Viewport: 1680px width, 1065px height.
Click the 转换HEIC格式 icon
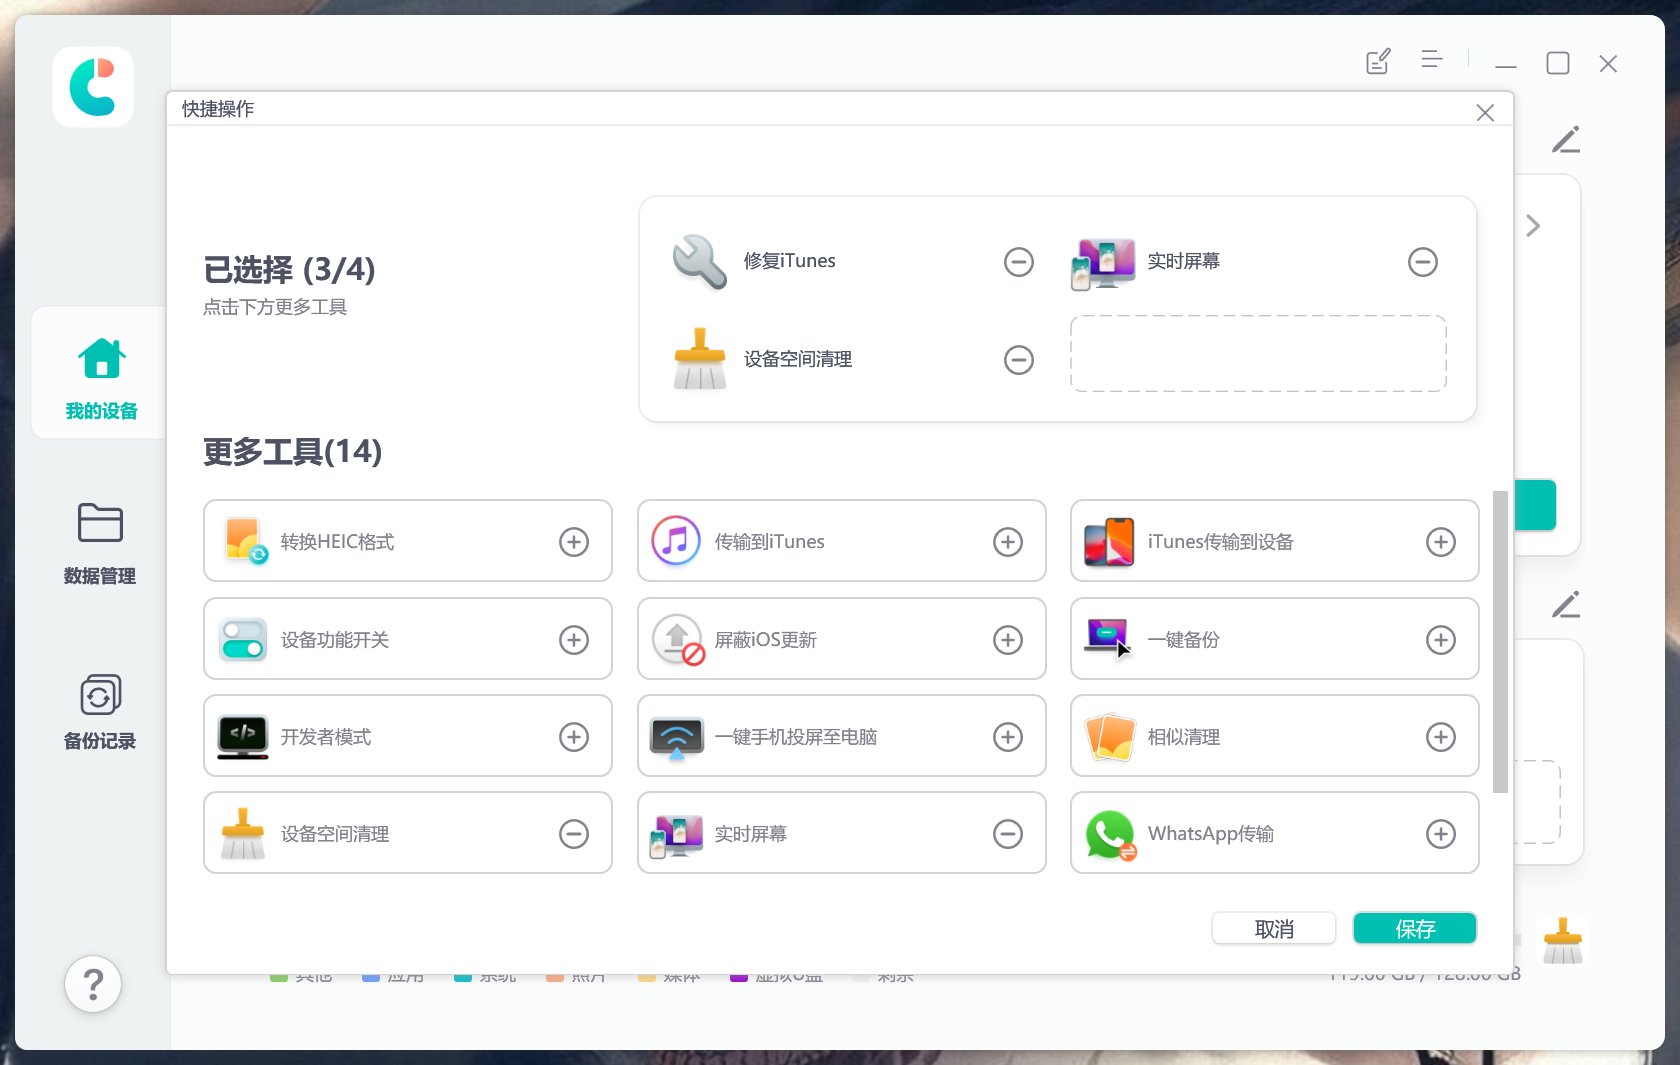(245, 541)
